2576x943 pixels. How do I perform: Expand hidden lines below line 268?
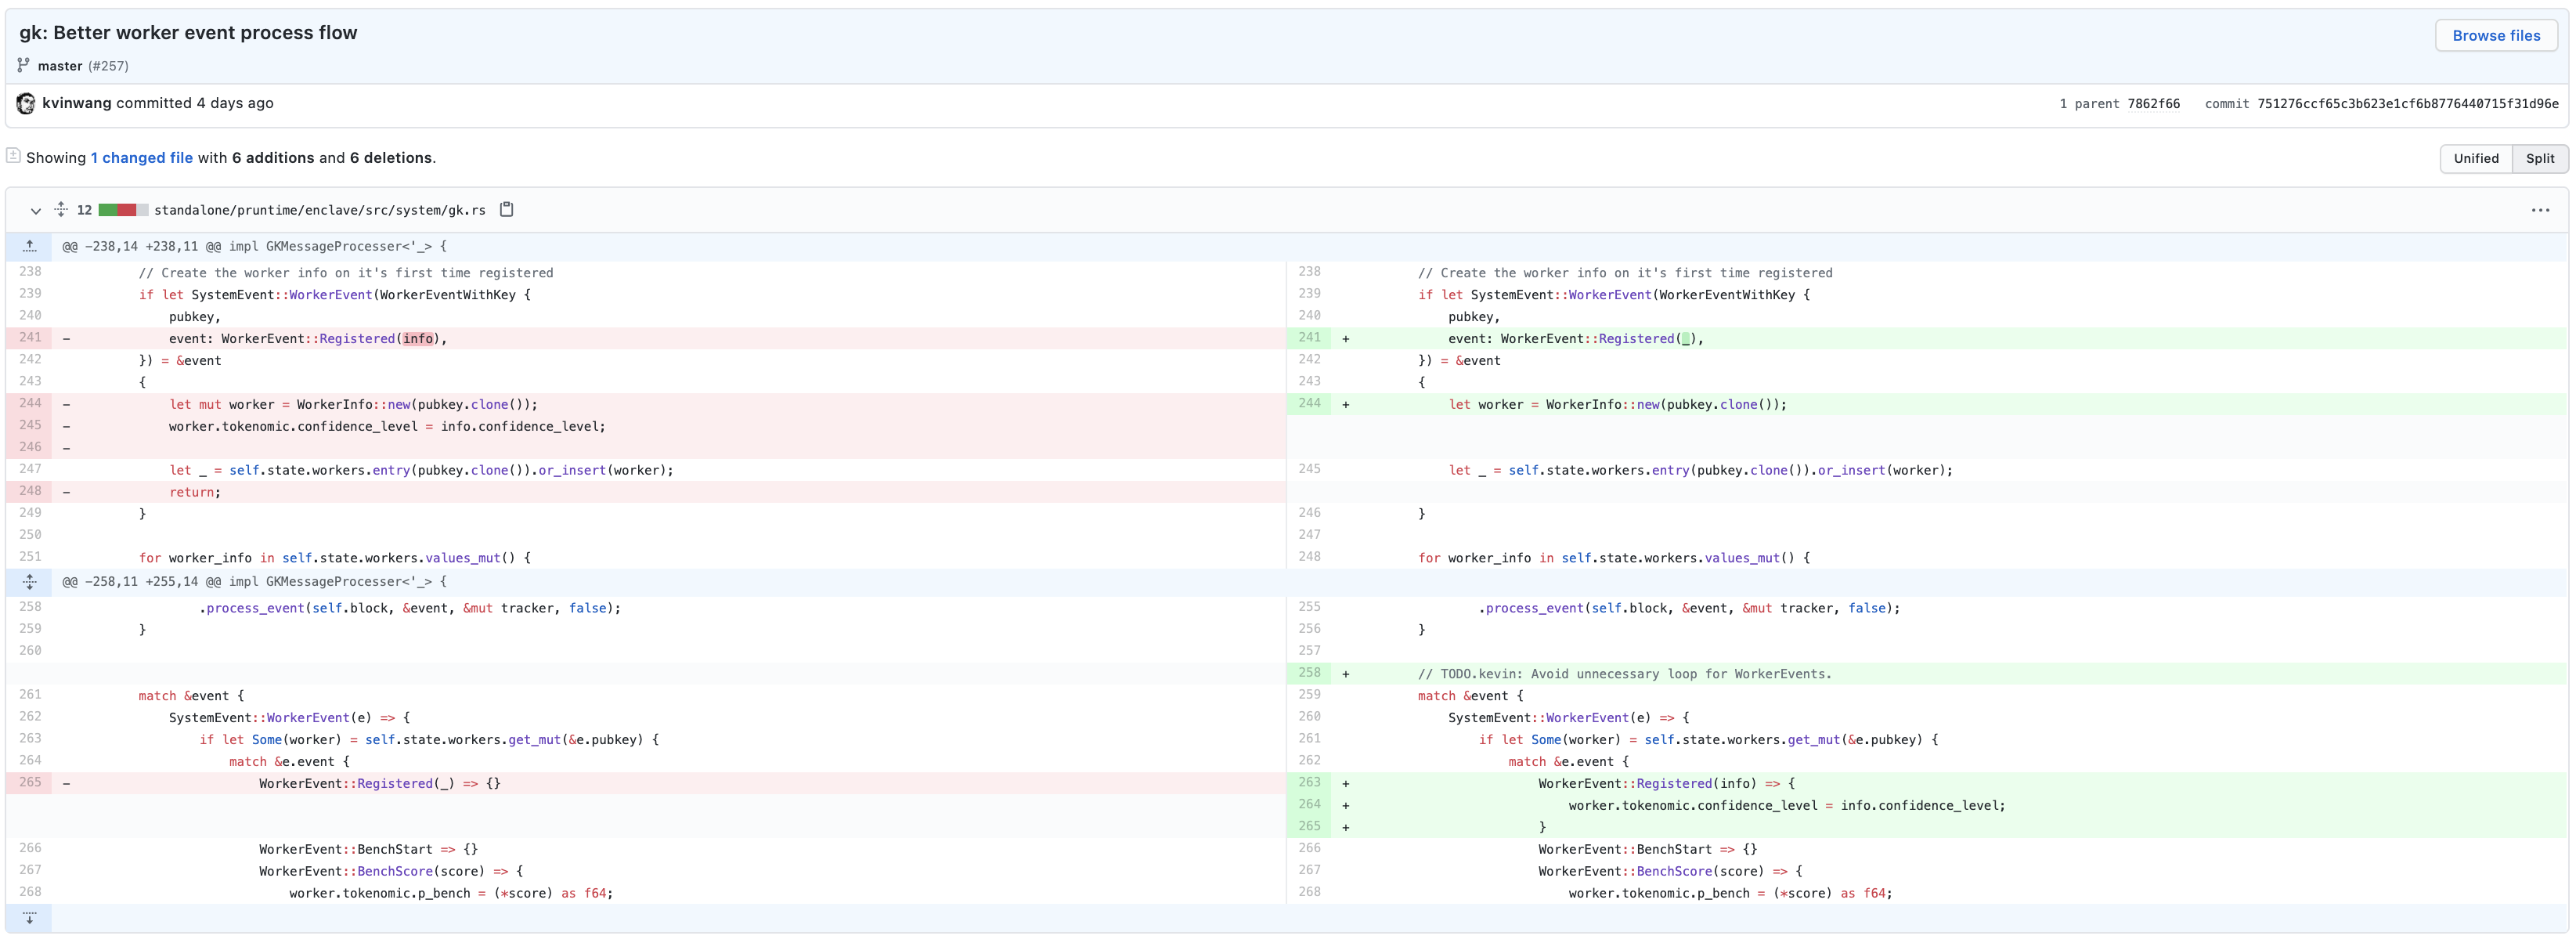[x=29, y=918]
